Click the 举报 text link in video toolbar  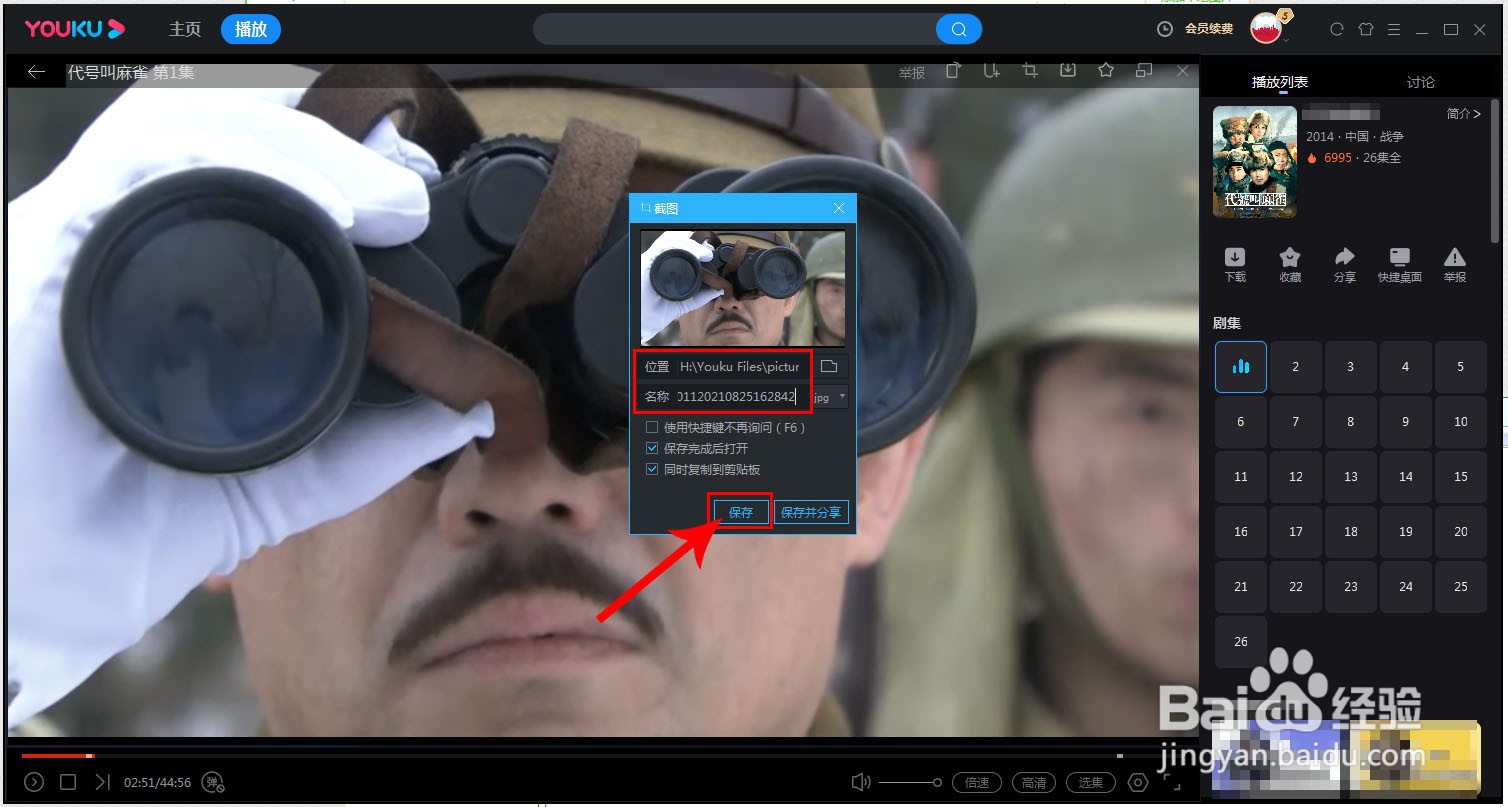coord(911,73)
